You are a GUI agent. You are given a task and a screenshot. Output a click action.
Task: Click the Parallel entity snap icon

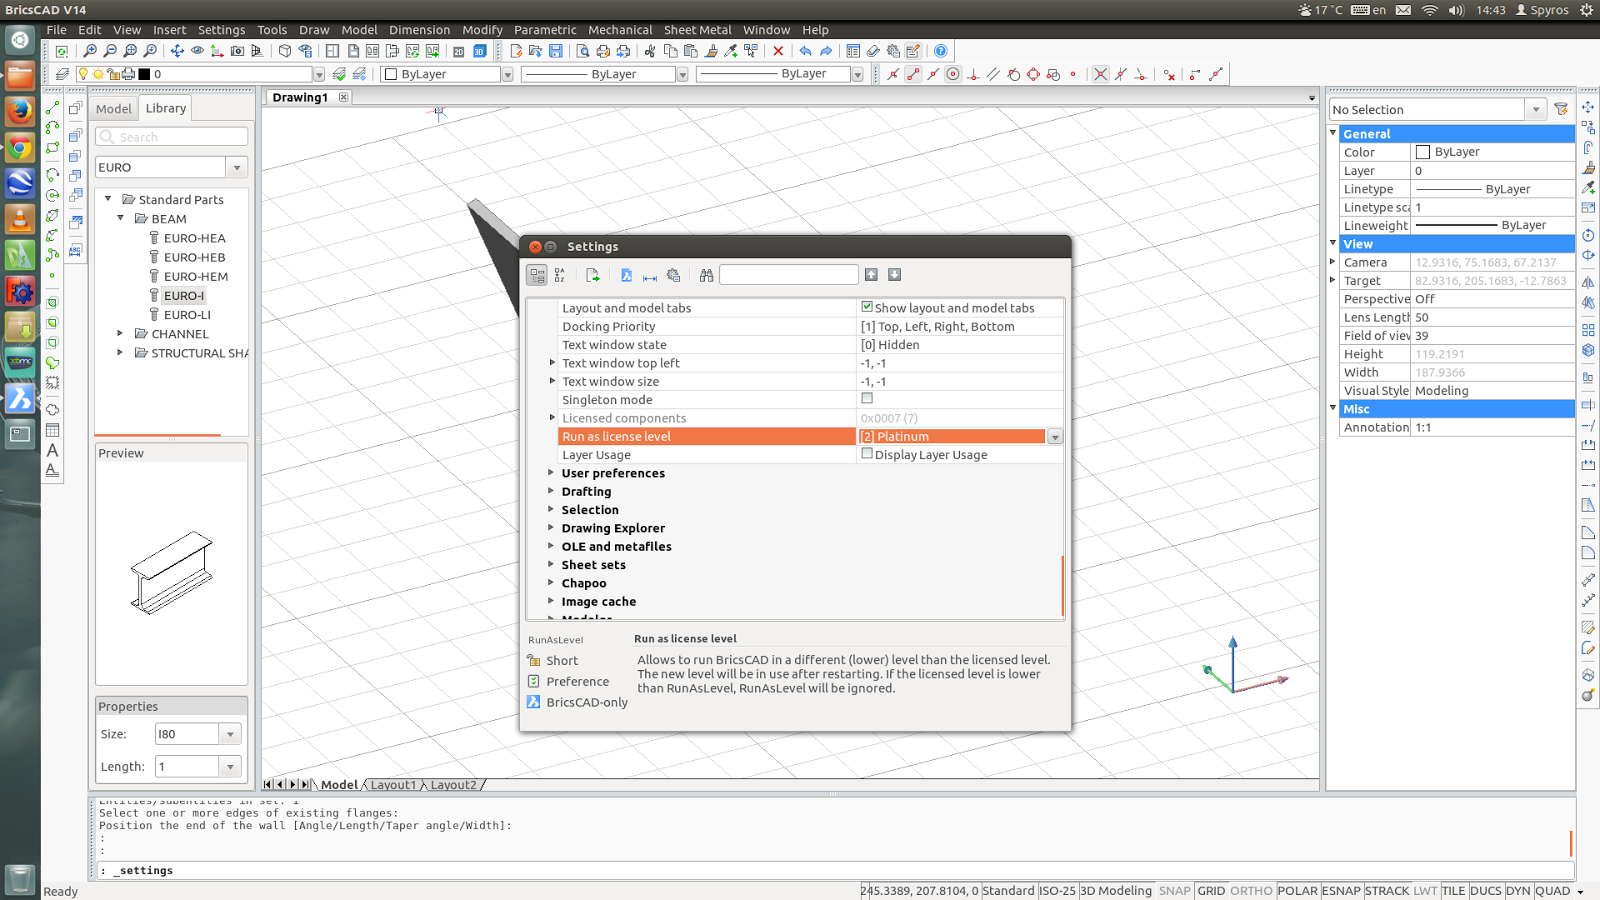[x=993, y=74]
